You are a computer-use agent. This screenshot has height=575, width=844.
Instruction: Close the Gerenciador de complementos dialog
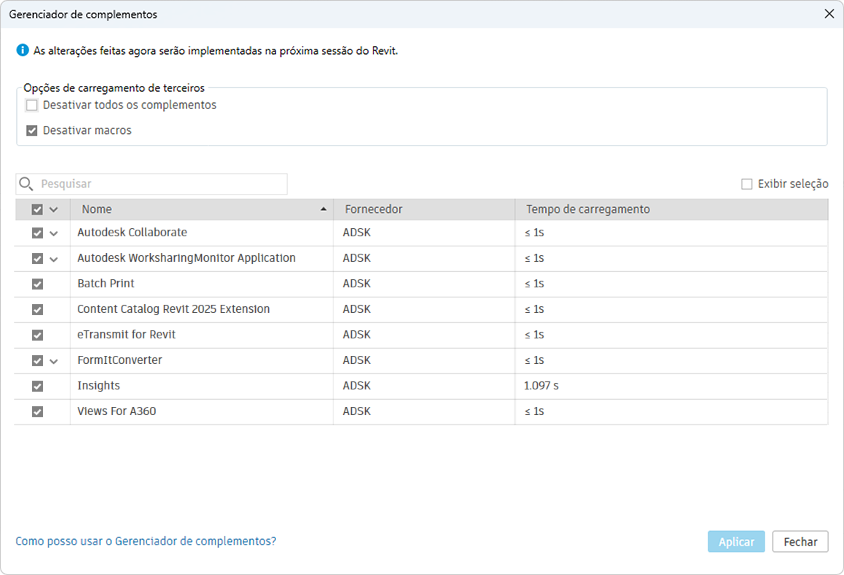[828, 14]
